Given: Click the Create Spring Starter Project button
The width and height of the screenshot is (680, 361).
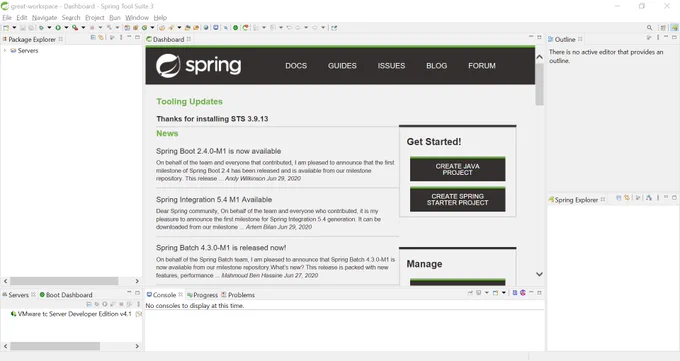Looking at the screenshot, I should pyautogui.click(x=458, y=199).
